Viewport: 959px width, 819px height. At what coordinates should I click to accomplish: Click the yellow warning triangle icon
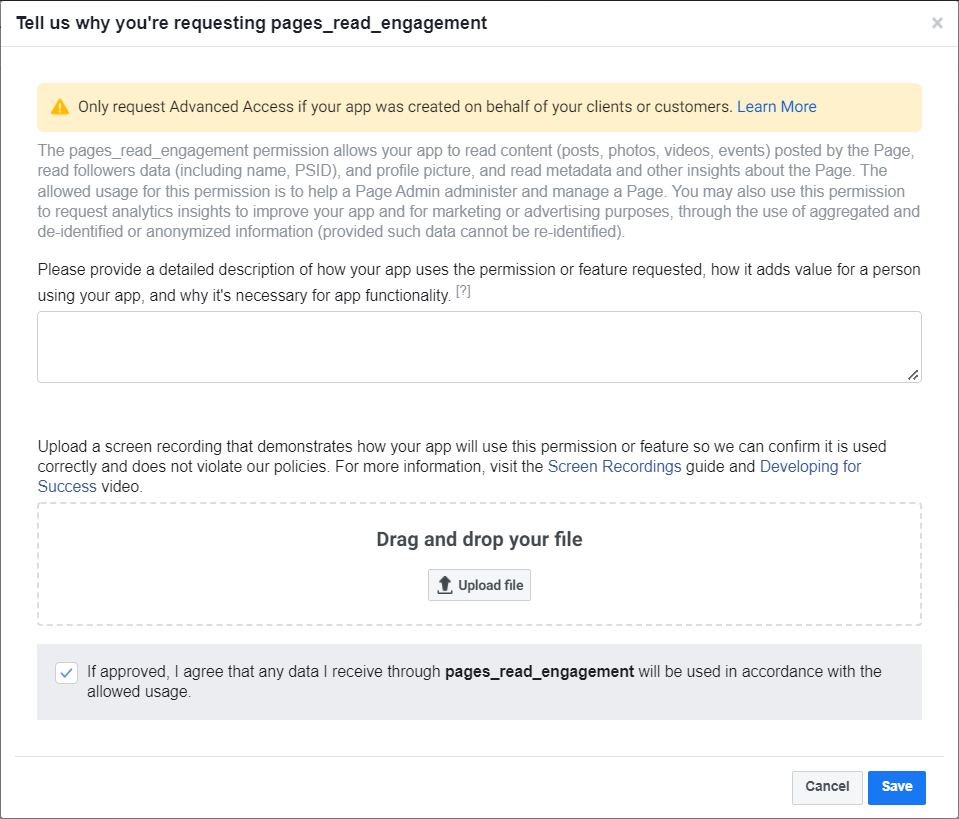(60, 107)
